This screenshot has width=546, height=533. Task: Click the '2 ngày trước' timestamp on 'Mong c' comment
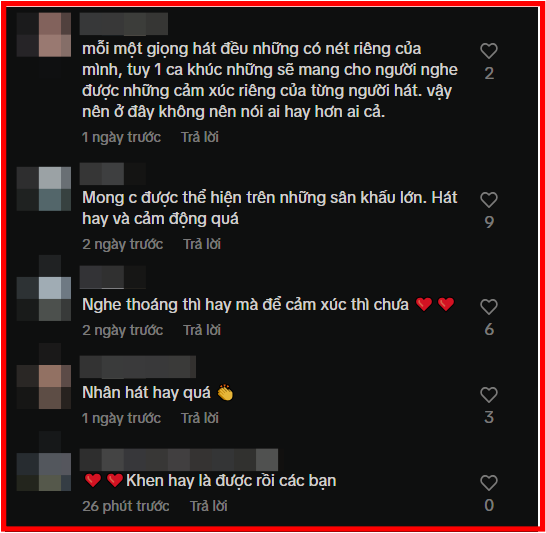pyautogui.click(x=123, y=244)
